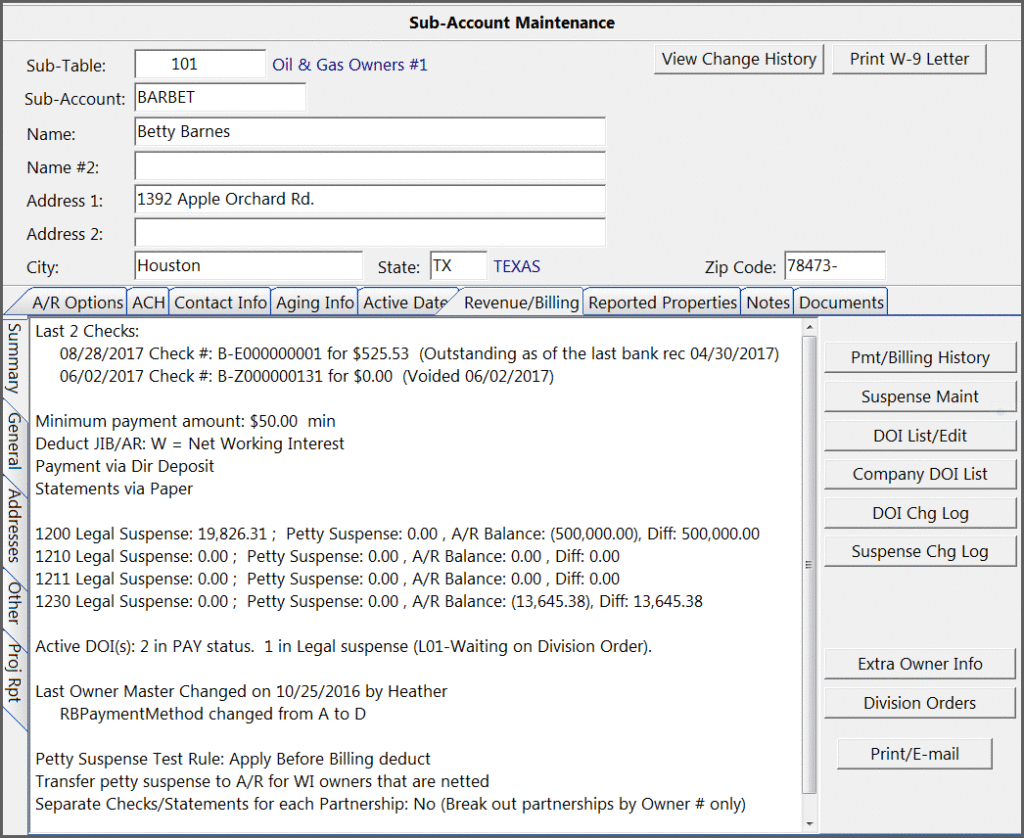
Task: Open Suspense Maint for this owner
Action: click(x=919, y=396)
